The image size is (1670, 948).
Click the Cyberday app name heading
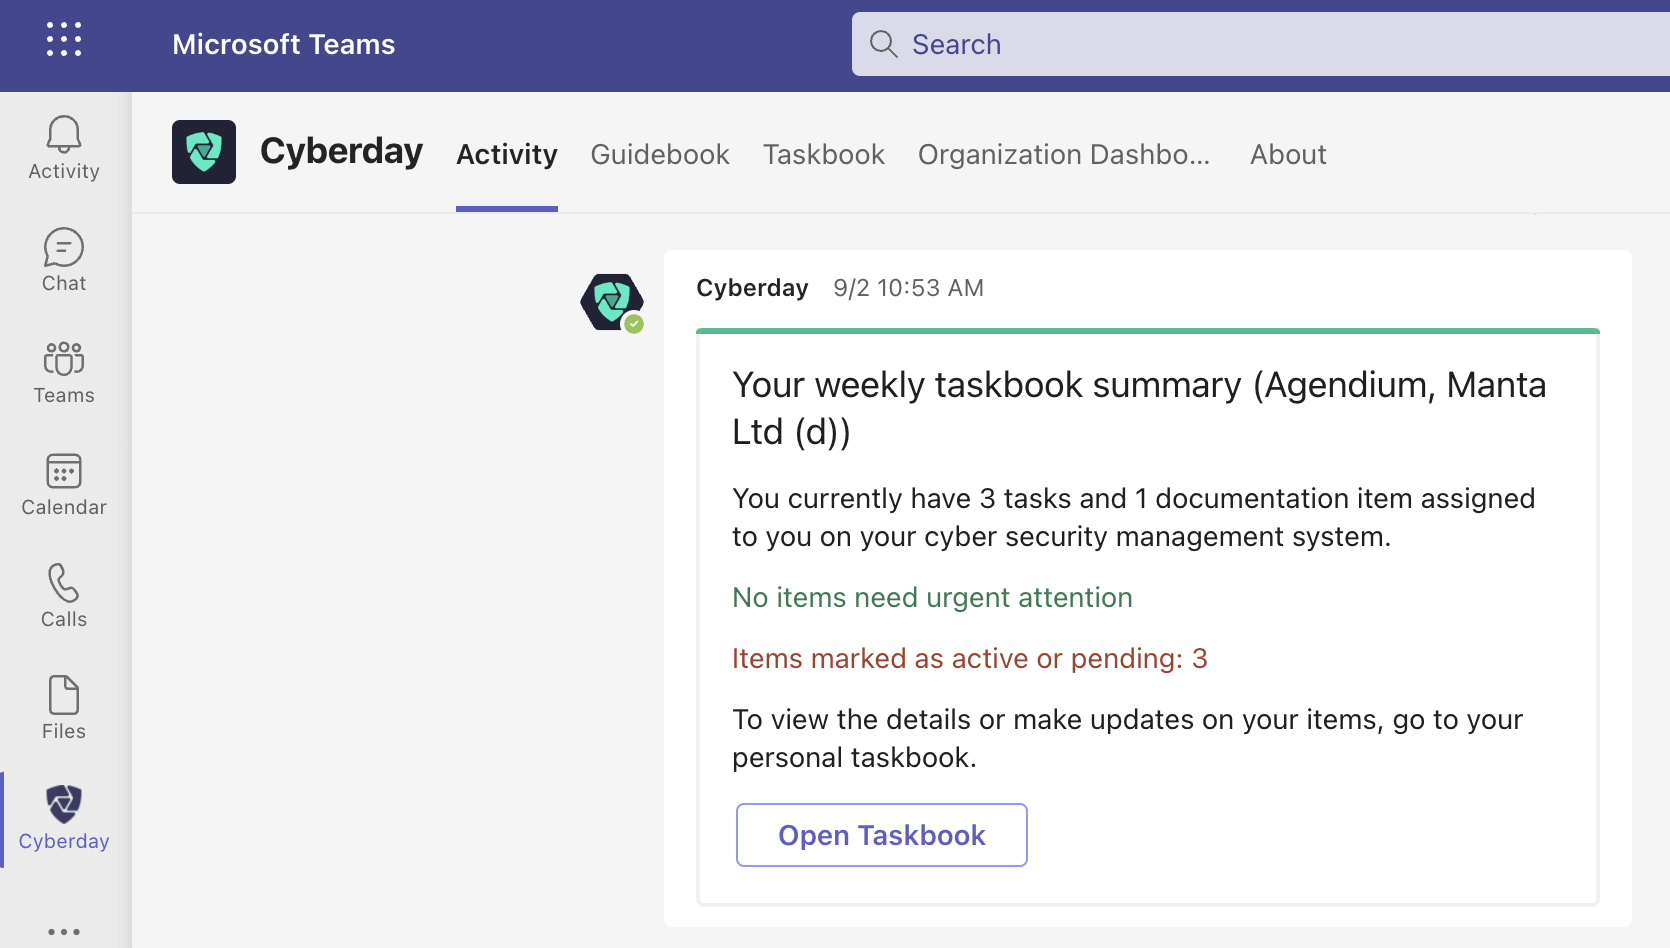tap(341, 151)
